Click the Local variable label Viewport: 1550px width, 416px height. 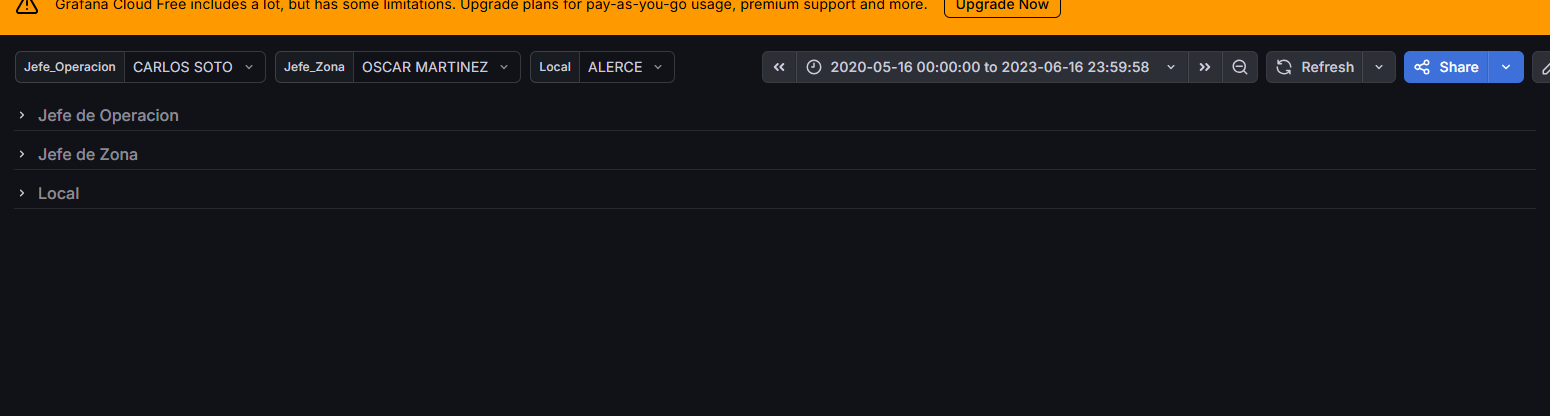(x=555, y=67)
